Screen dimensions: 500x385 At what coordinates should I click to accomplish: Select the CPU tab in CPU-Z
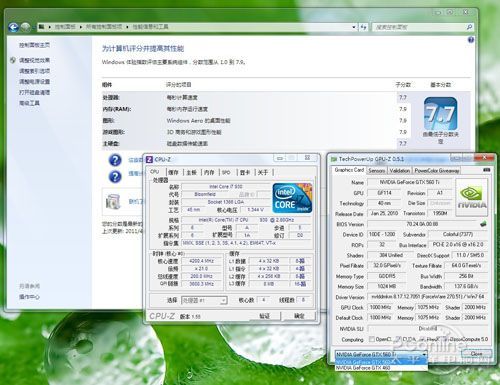click(155, 171)
